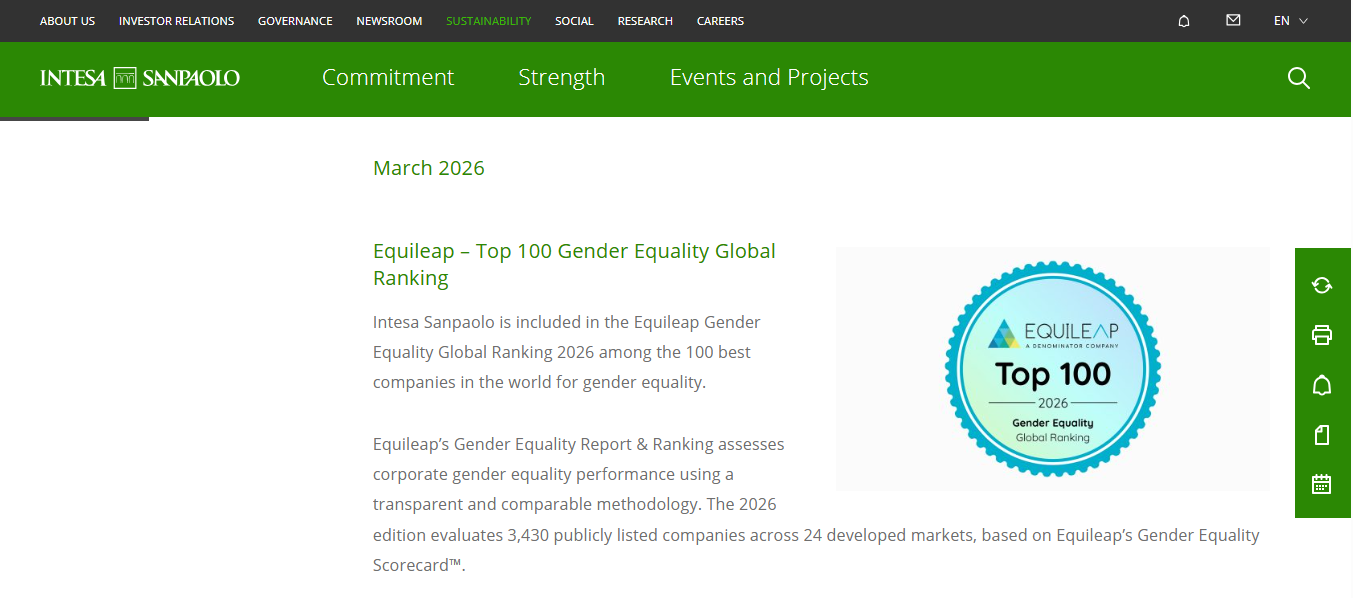Open the Commitment menu

388,78
